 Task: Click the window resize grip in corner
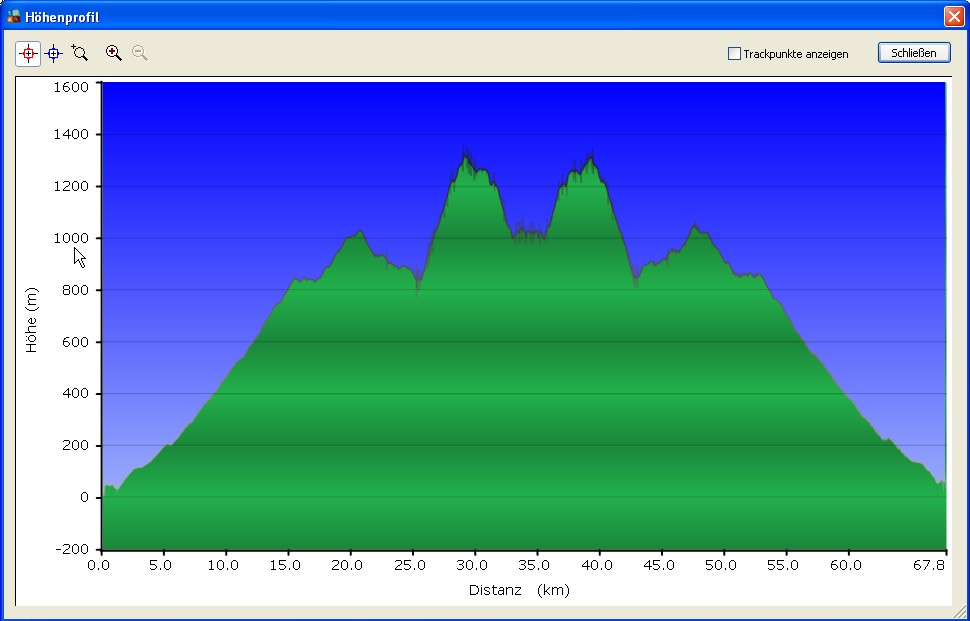960,612
